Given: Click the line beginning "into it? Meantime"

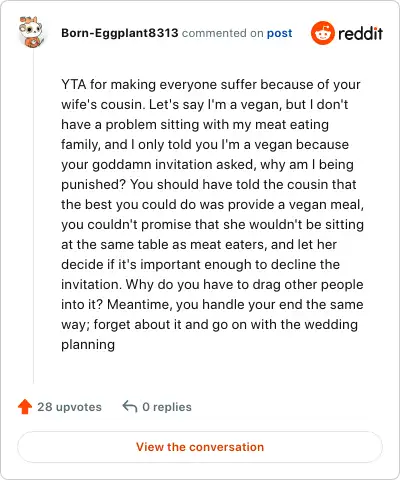Looking at the screenshot, I should pos(212,305).
